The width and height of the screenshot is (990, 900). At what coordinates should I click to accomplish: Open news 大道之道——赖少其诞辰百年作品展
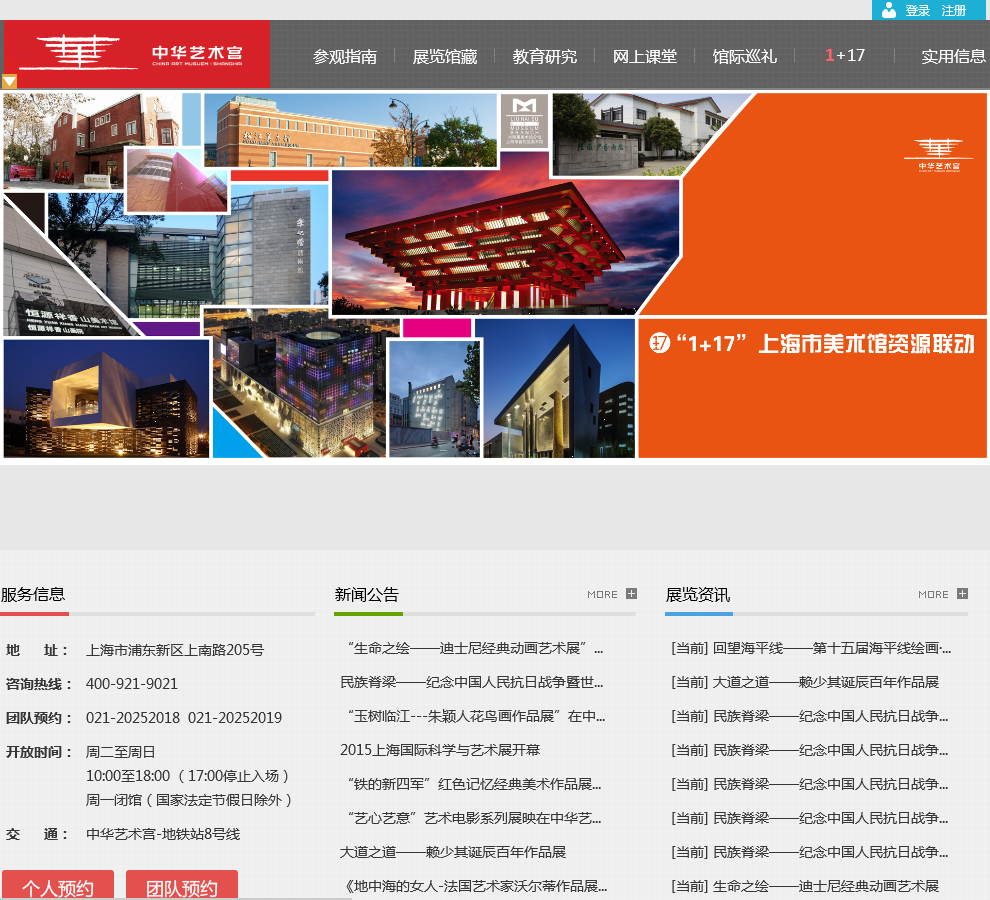453,853
